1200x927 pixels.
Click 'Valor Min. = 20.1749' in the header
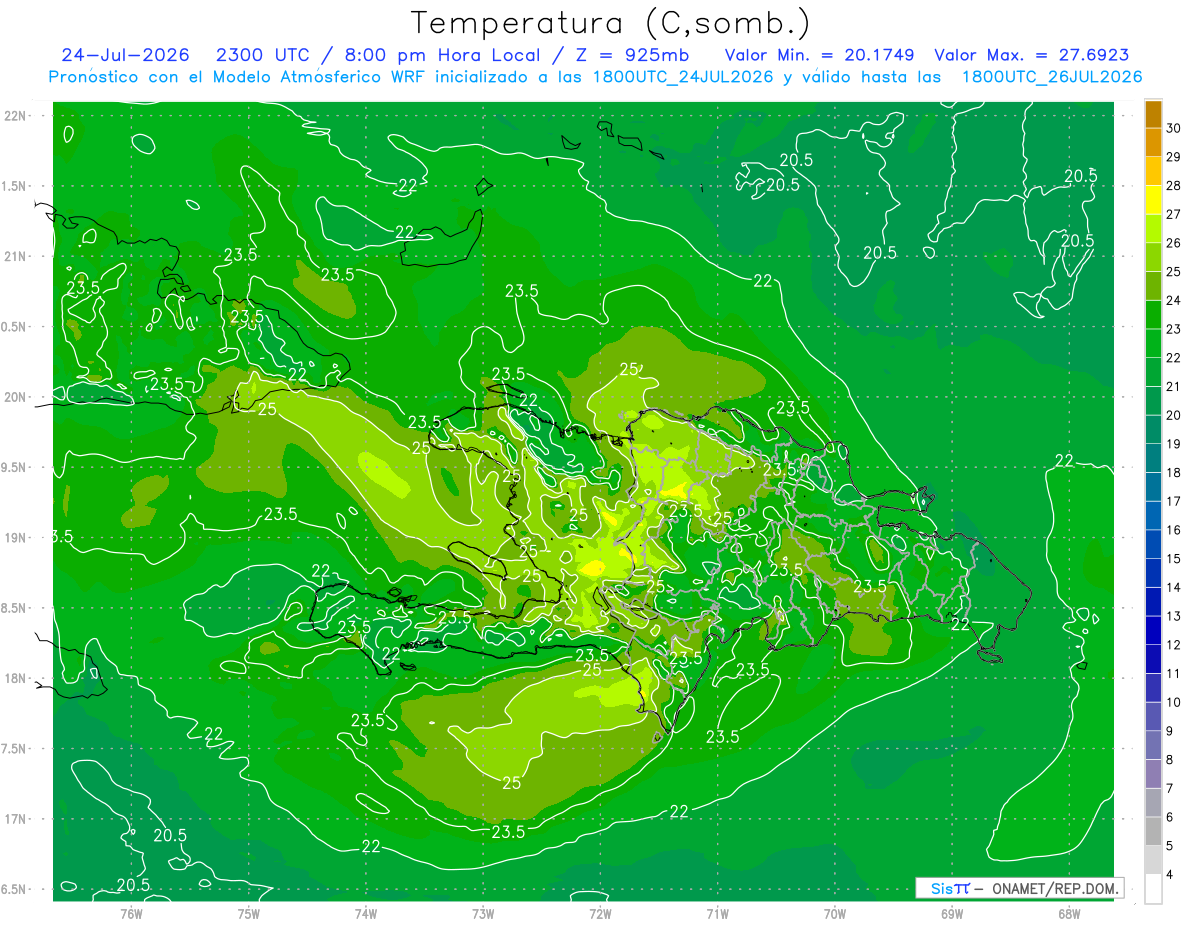(x=819, y=55)
